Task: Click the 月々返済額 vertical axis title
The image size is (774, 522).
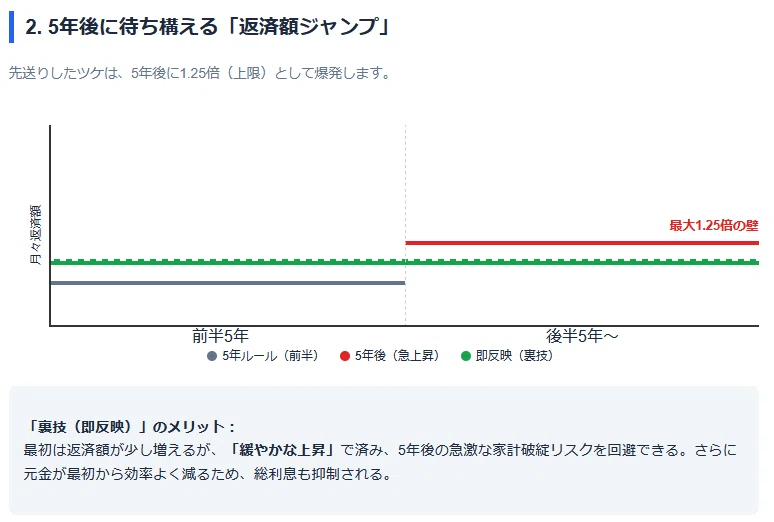Action: (x=36, y=235)
